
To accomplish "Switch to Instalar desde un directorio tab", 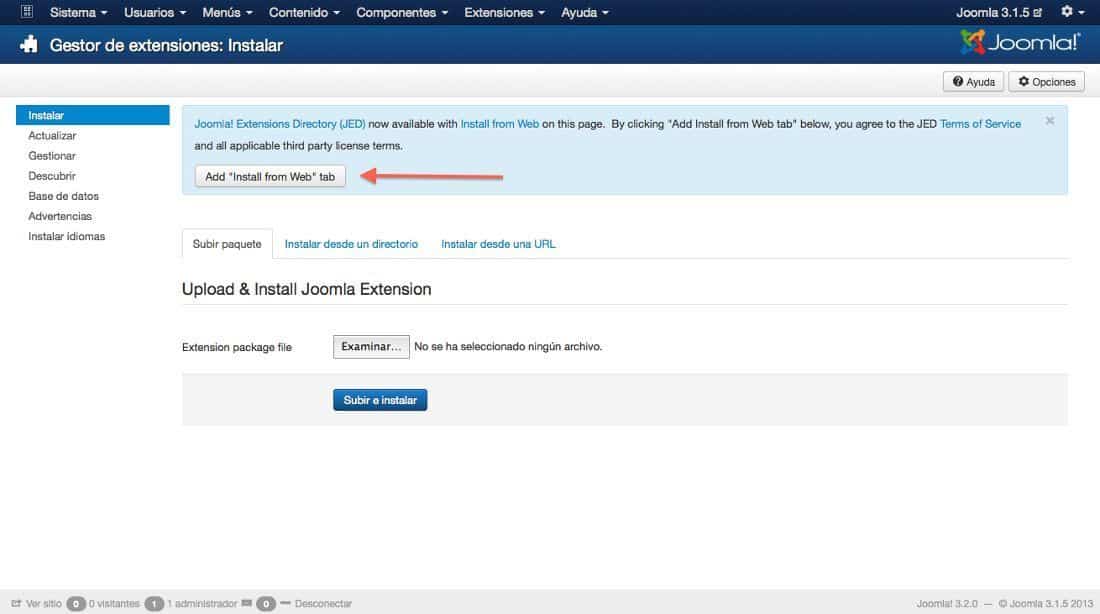I will [x=351, y=244].
